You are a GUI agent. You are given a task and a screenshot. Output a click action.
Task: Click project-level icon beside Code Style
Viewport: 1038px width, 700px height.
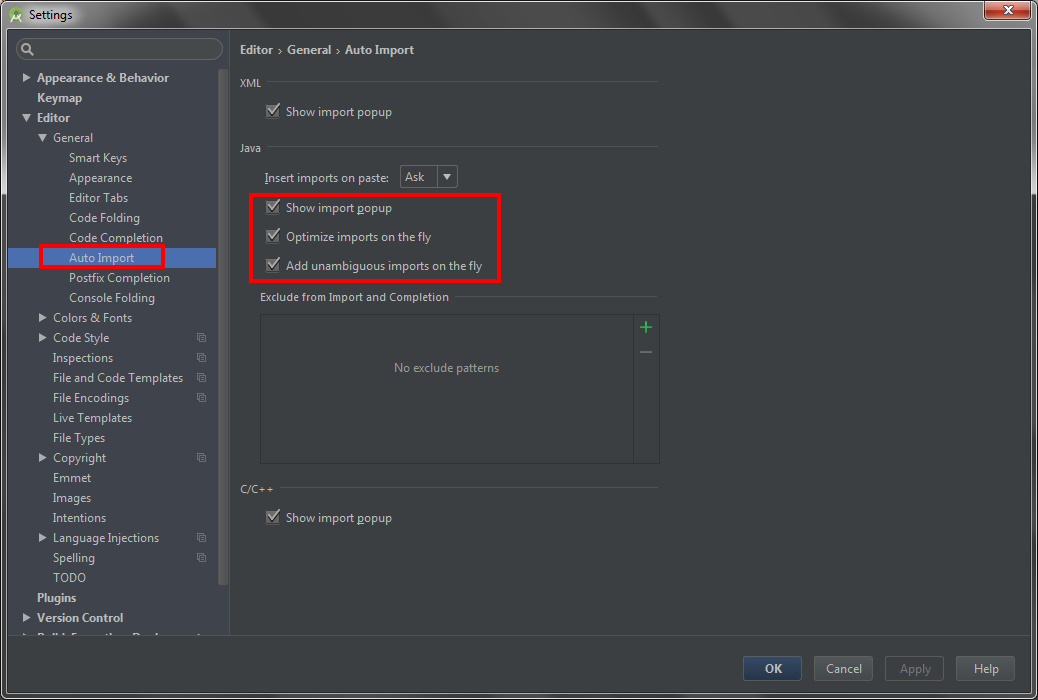click(x=201, y=338)
